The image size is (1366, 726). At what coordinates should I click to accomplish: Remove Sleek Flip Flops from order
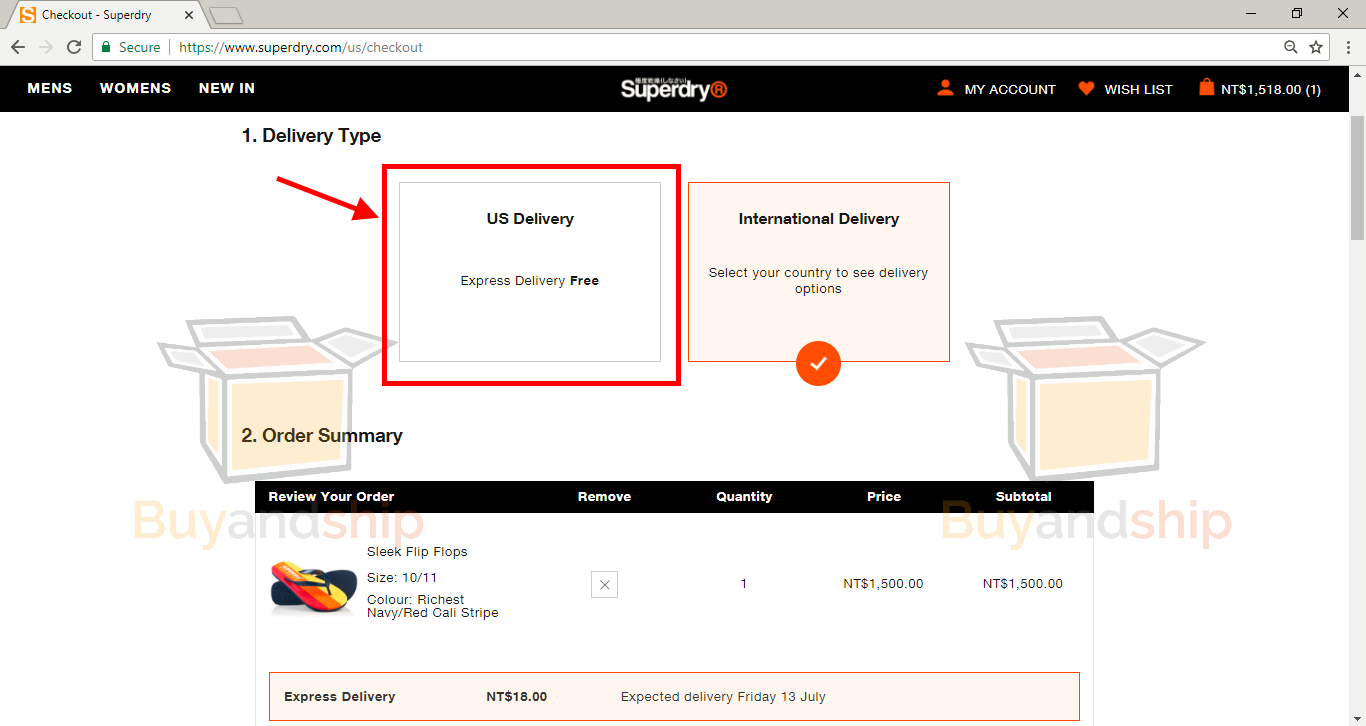point(604,584)
